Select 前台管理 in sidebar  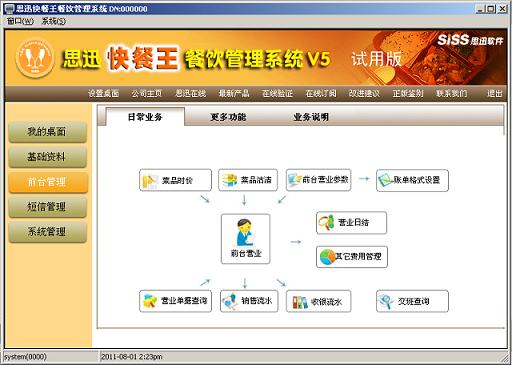tap(47, 182)
